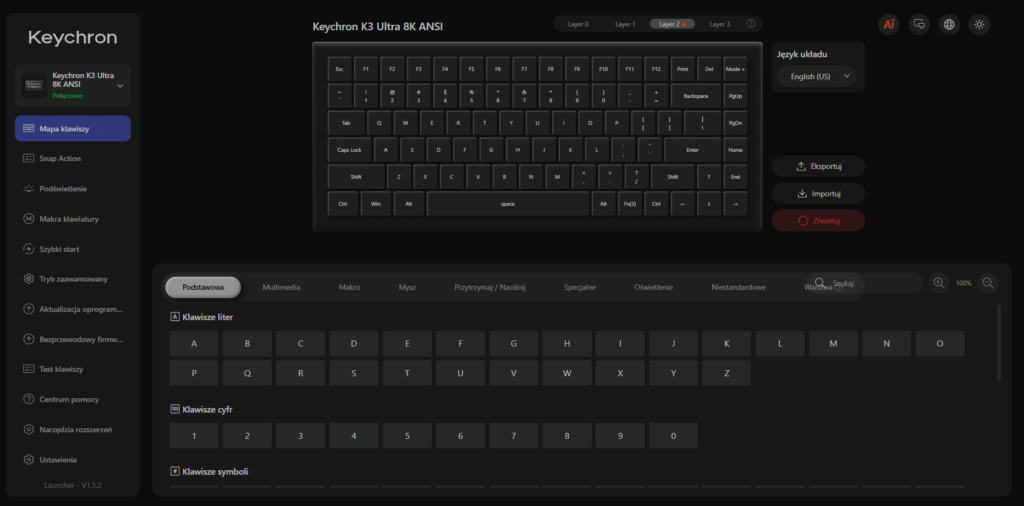Click the Podświetlenie backlight icon
This screenshot has height=506, width=1024.
29,189
